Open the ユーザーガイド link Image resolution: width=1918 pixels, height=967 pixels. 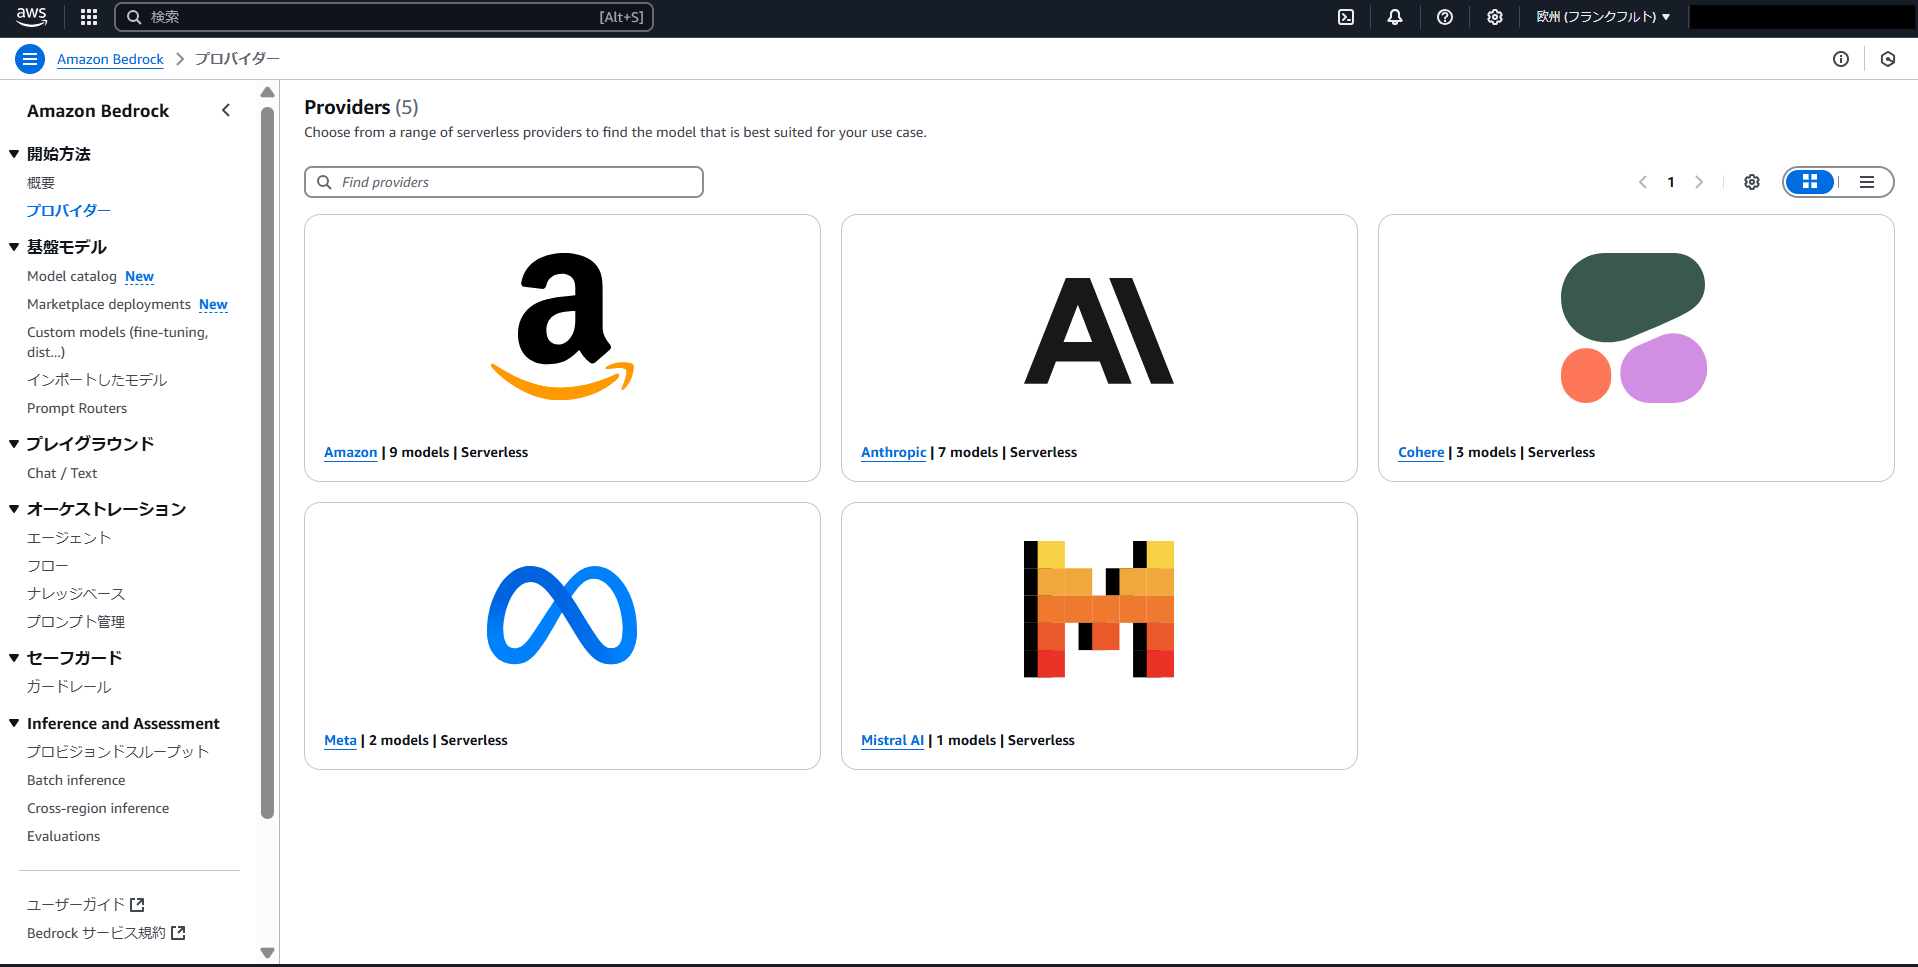click(x=76, y=905)
